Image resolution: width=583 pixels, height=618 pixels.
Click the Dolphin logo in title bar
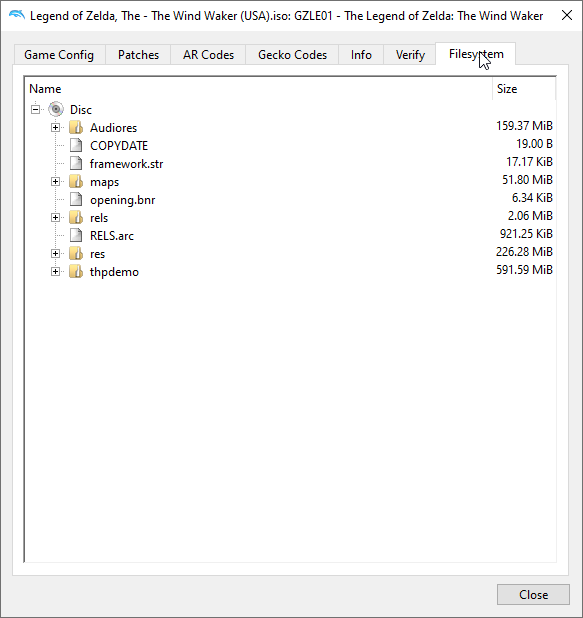tap(17, 15)
